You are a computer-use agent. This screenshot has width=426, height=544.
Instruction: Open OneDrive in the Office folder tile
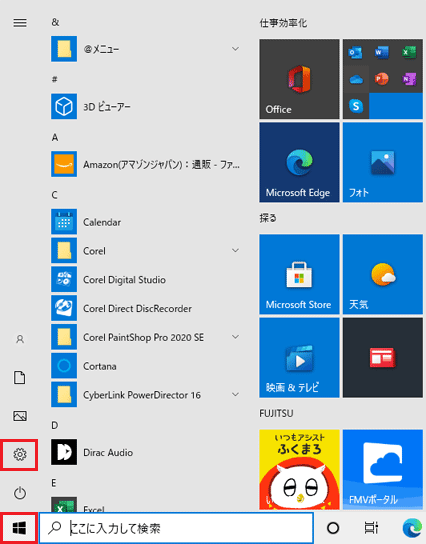click(x=356, y=79)
